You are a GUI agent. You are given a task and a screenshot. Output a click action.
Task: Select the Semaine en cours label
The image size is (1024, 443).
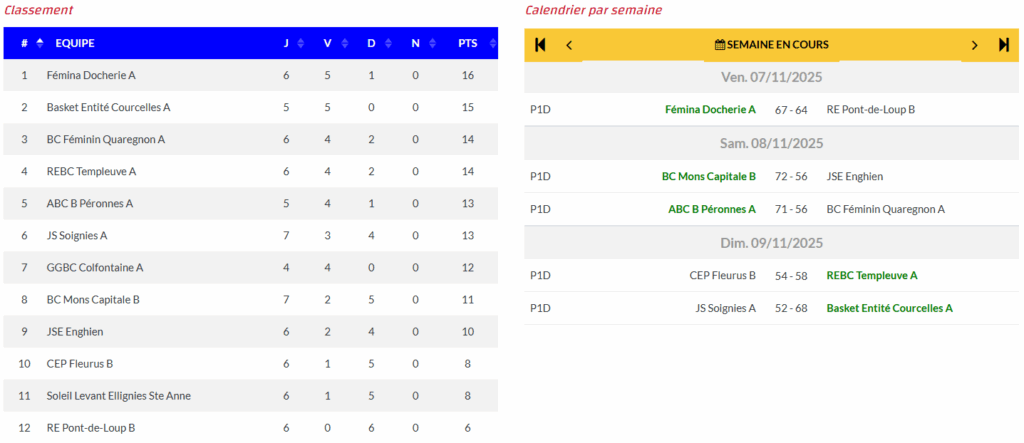point(777,45)
